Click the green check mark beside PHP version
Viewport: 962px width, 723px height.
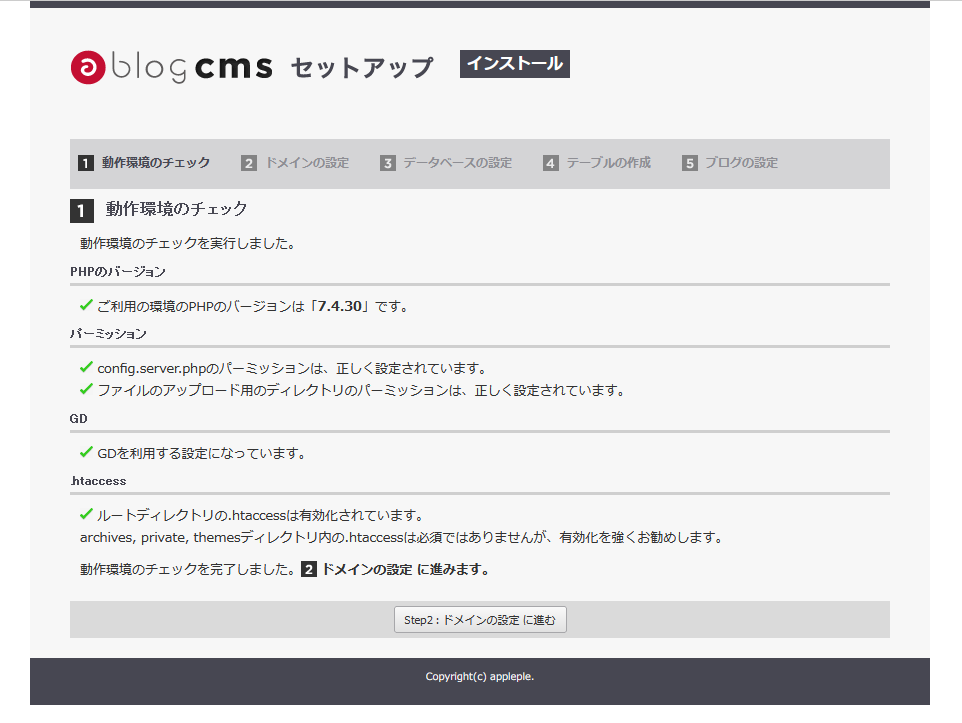87,304
